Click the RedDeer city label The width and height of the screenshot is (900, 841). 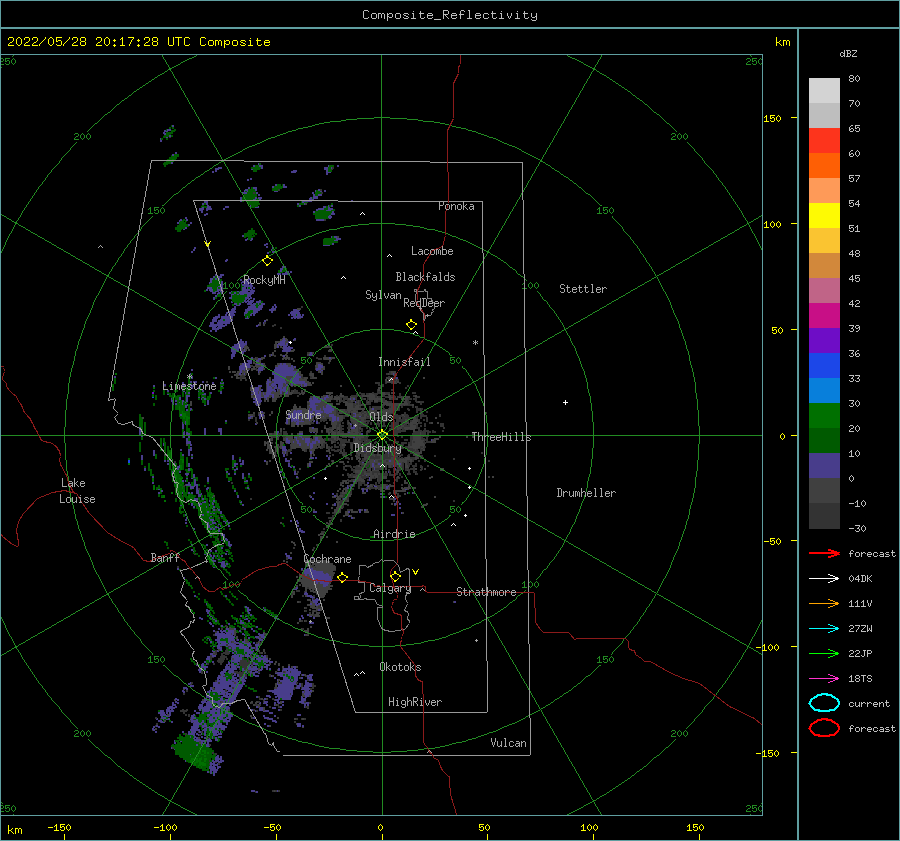pos(424,303)
